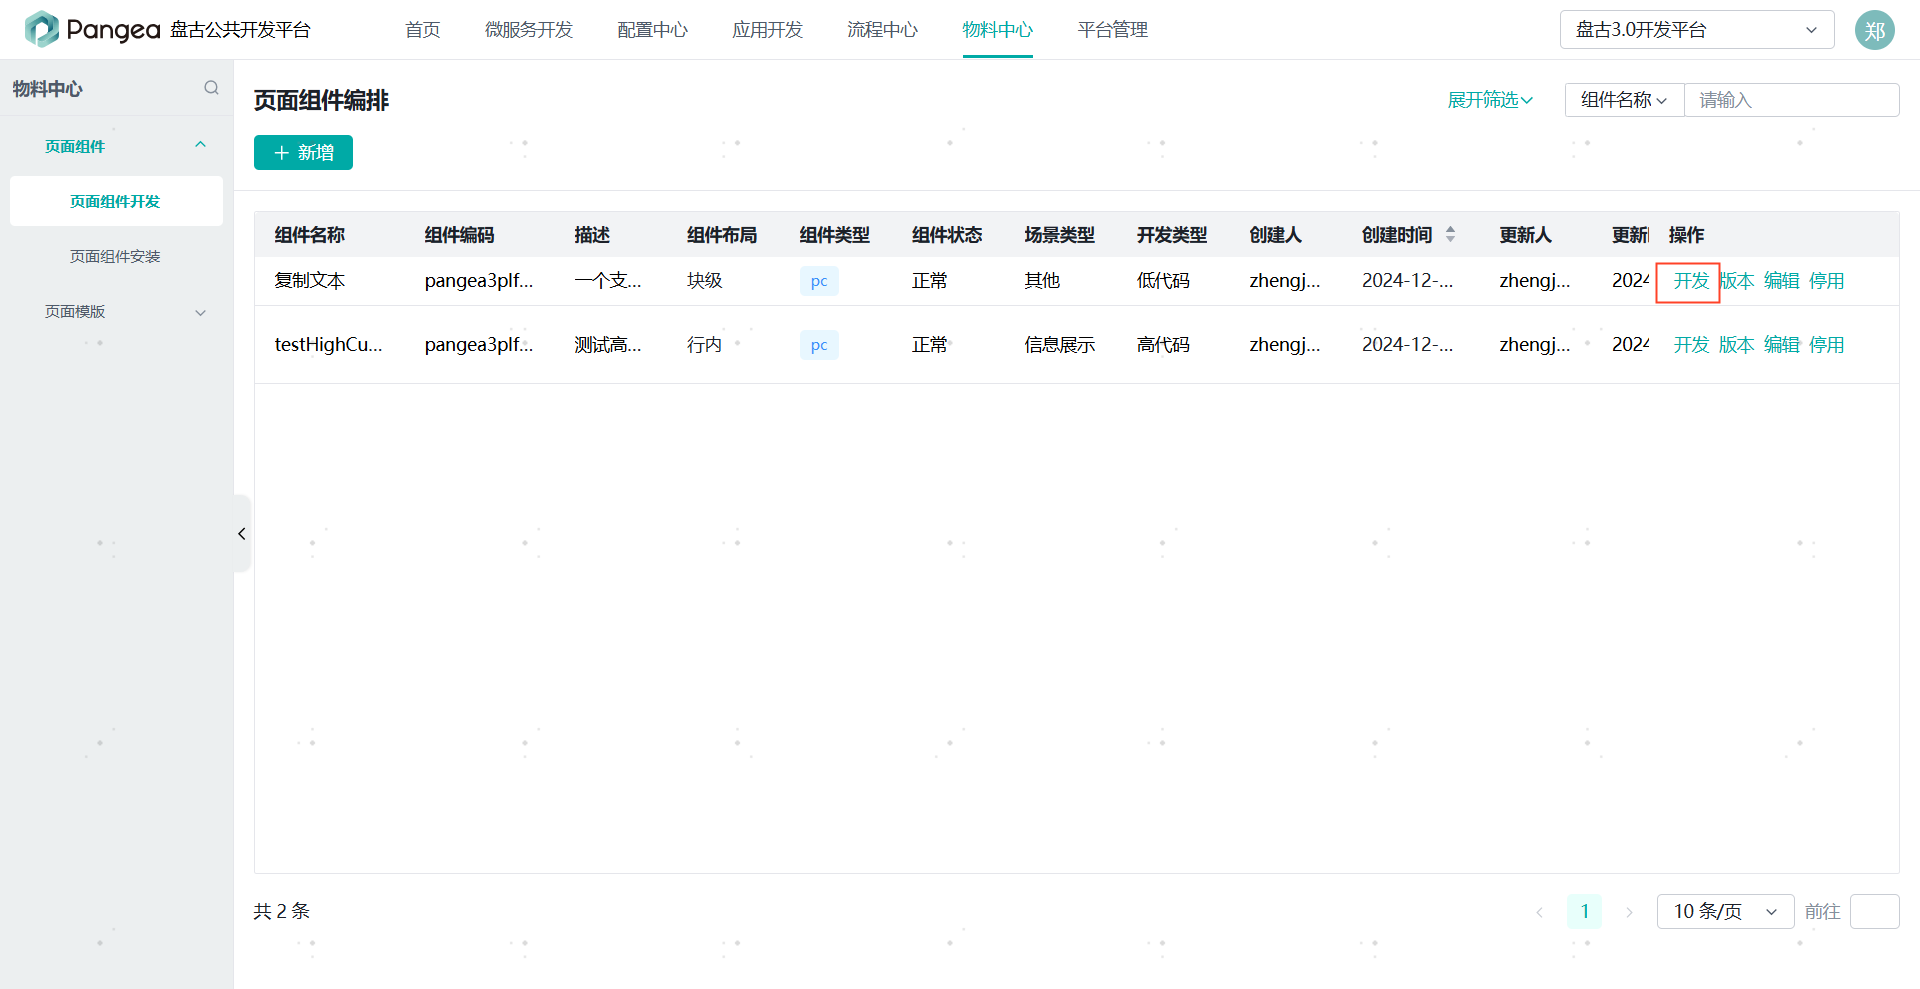Open 平台管理 navigation item
The image size is (1920, 989).
(1112, 30)
